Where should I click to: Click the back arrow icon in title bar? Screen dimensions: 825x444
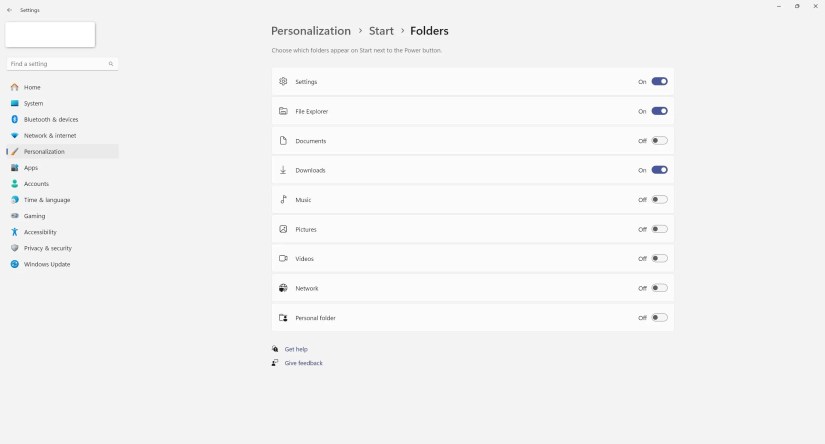(9, 8)
